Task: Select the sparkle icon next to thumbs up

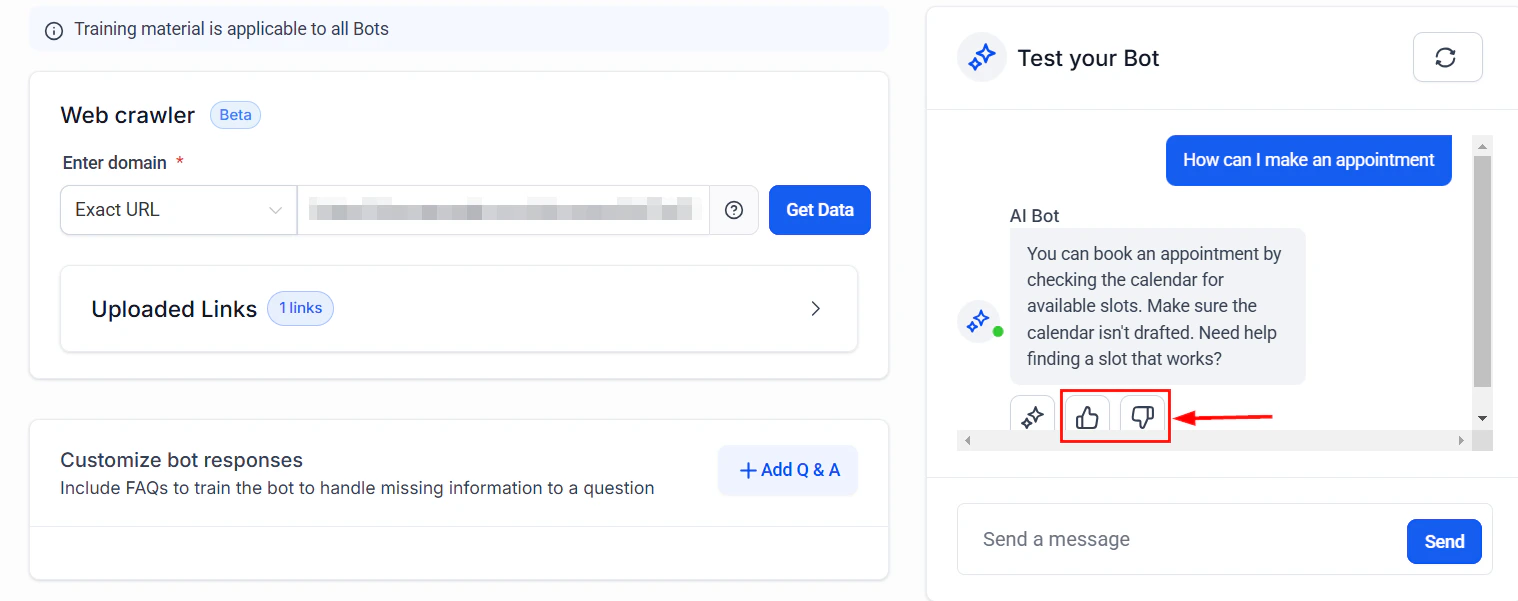Action: click(x=1032, y=417)
